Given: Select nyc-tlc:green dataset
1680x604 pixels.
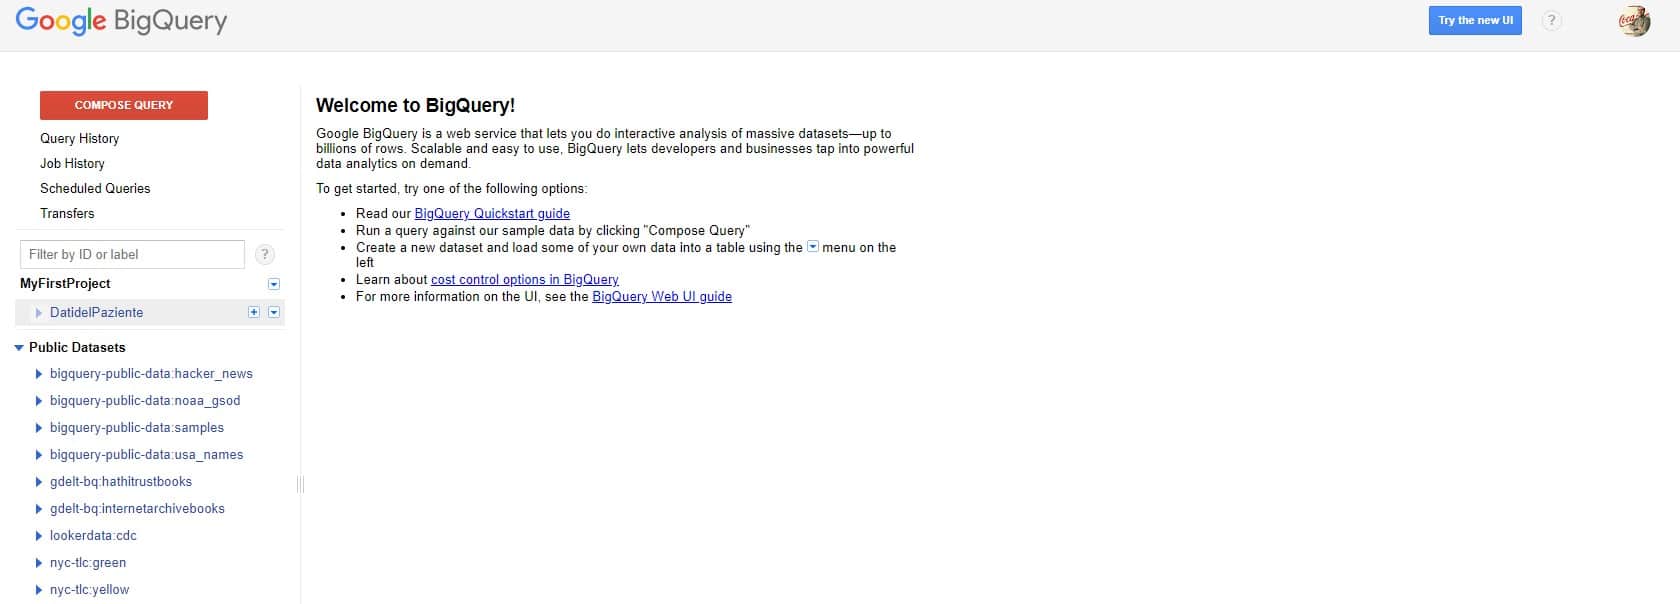Looking at the screenshot, I should [88, 563].
